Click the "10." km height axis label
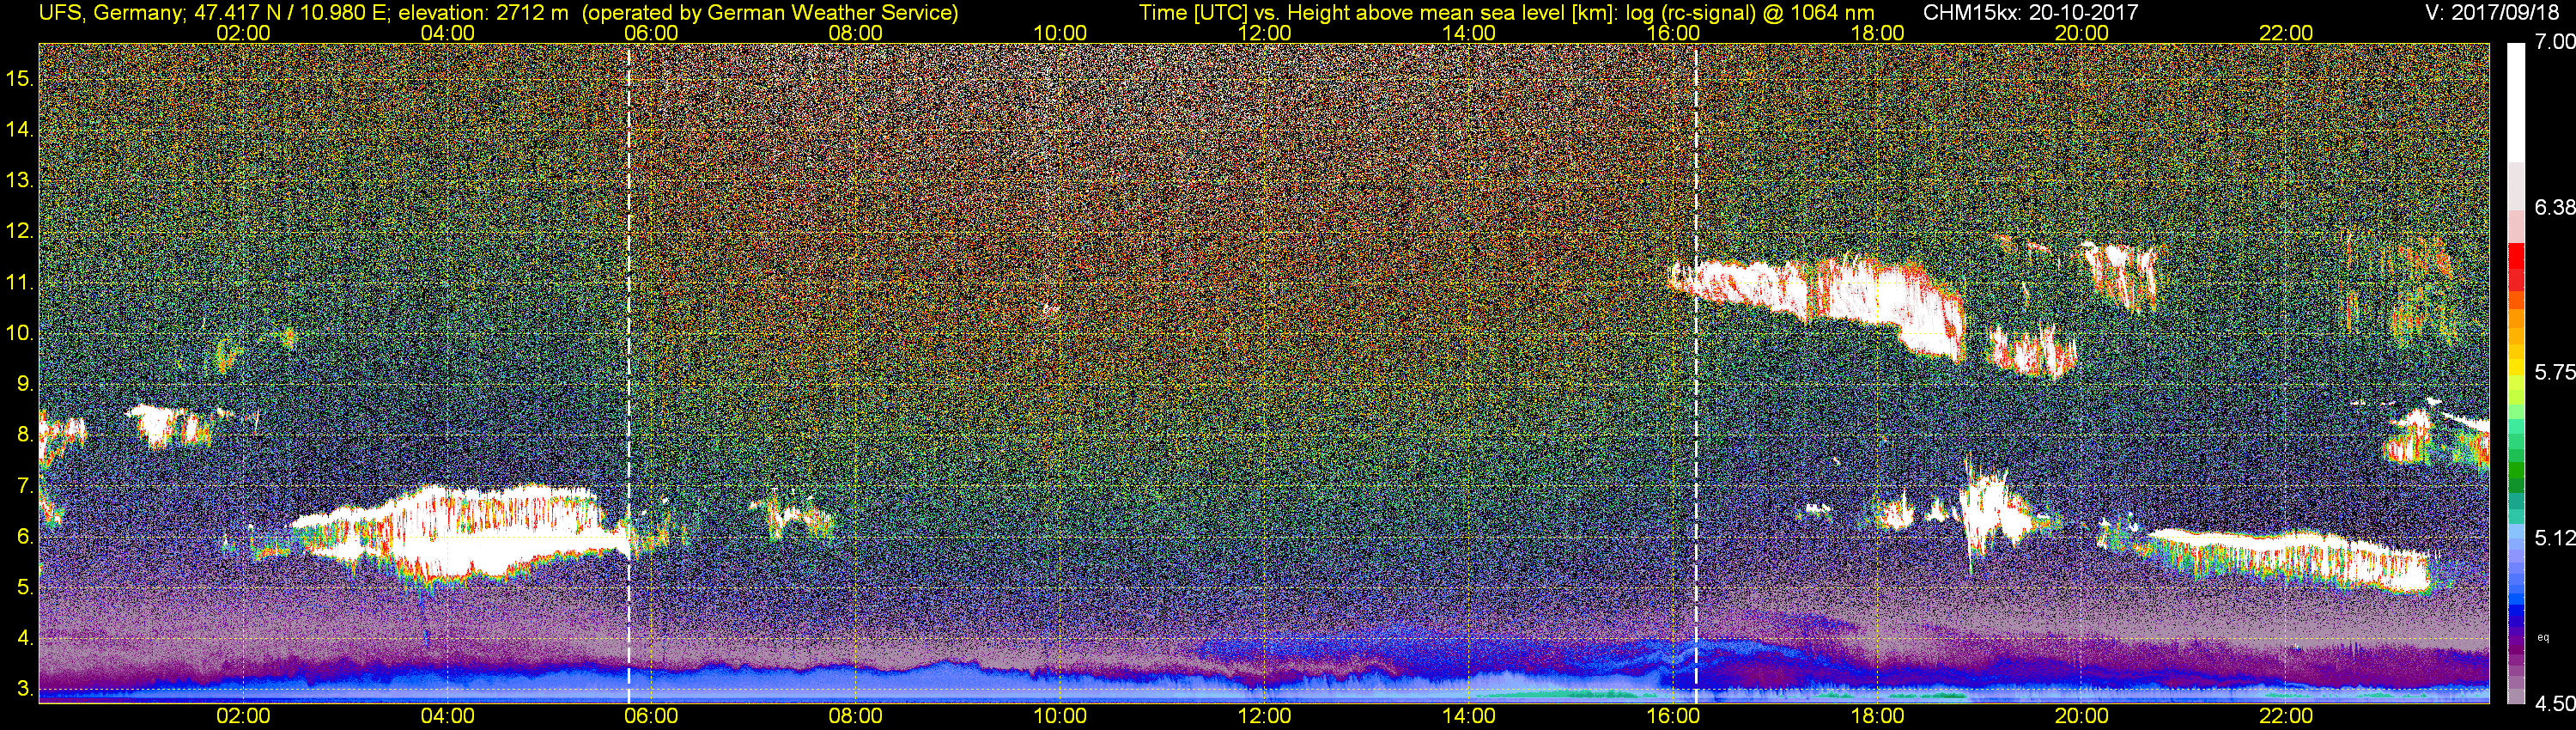2576x730 pixels. point(20,333)
